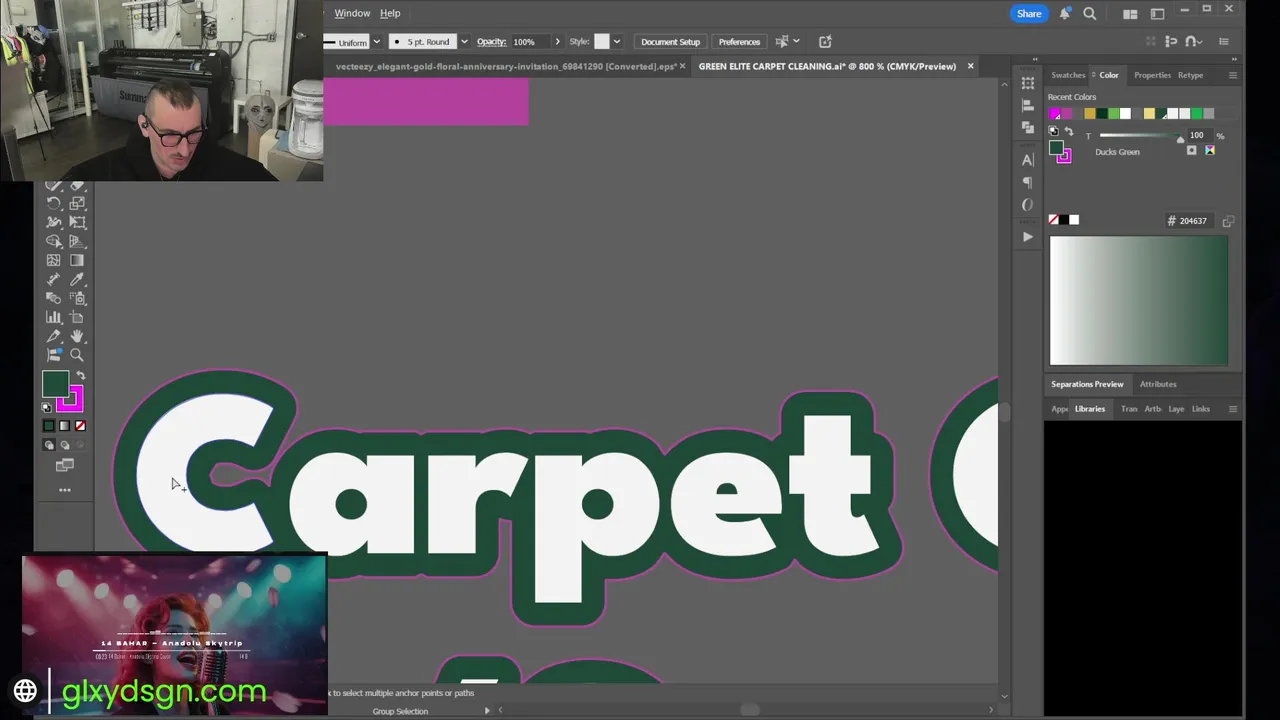Select the Width/Warp tool
1280x720 pixels.
54,222
